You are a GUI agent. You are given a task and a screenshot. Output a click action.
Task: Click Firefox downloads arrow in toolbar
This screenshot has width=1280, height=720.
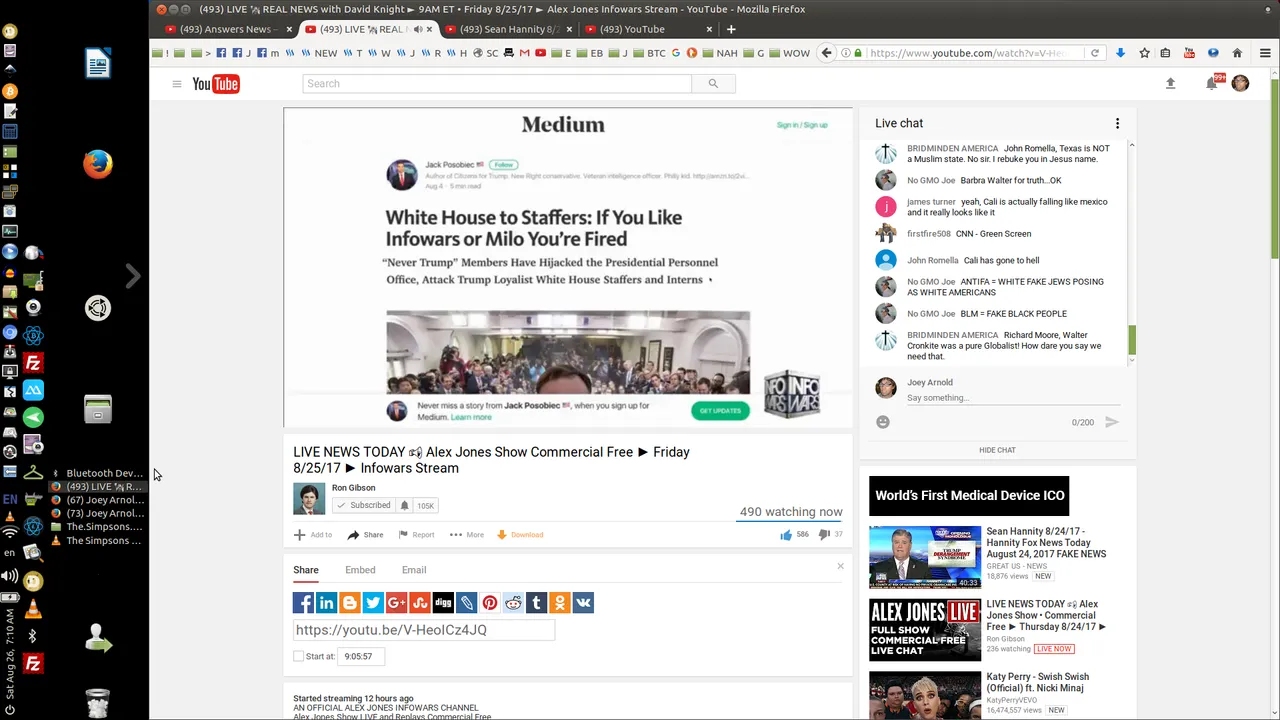(1120, 53)
